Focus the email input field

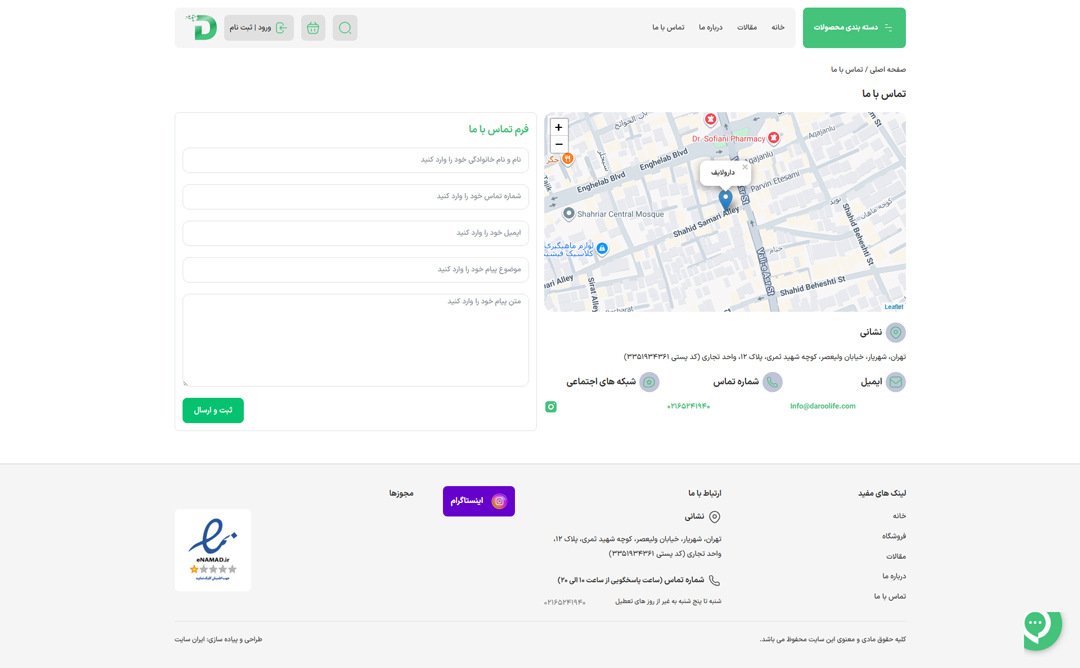pos(355,233)
